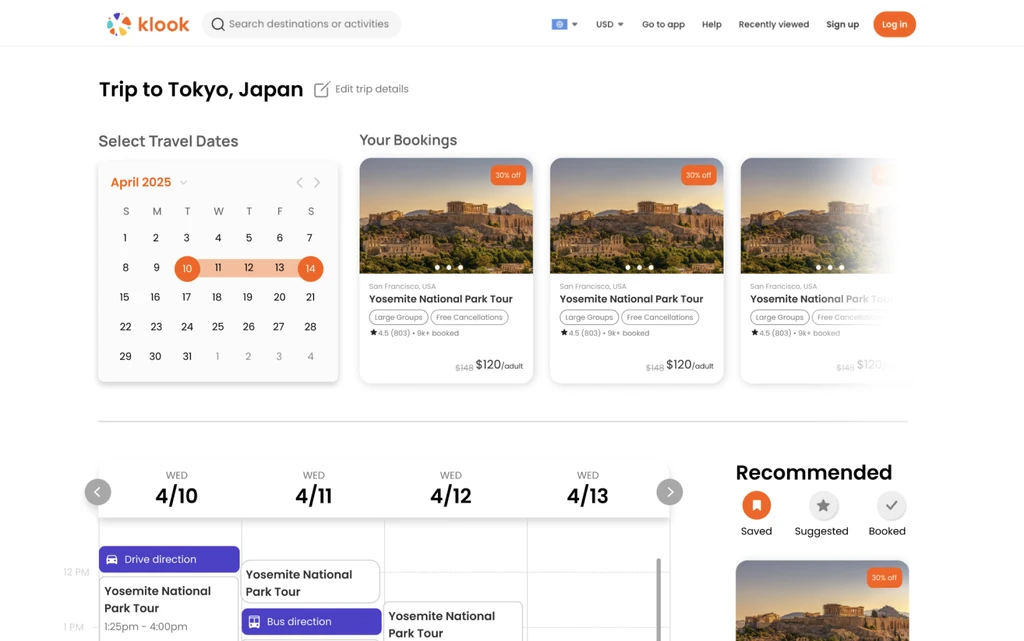Click the $120/adult price on first booking
The image size is (1024, 641).
point(499,365)
